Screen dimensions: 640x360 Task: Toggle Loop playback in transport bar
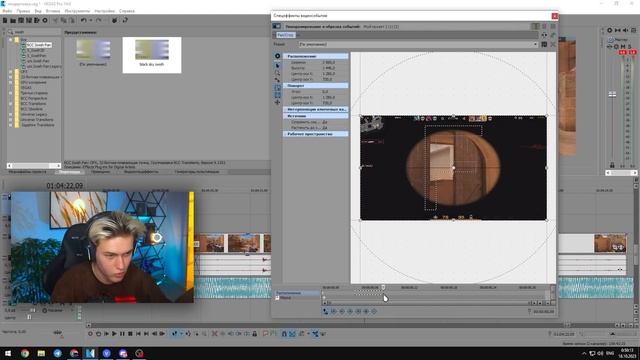point(98,333)
